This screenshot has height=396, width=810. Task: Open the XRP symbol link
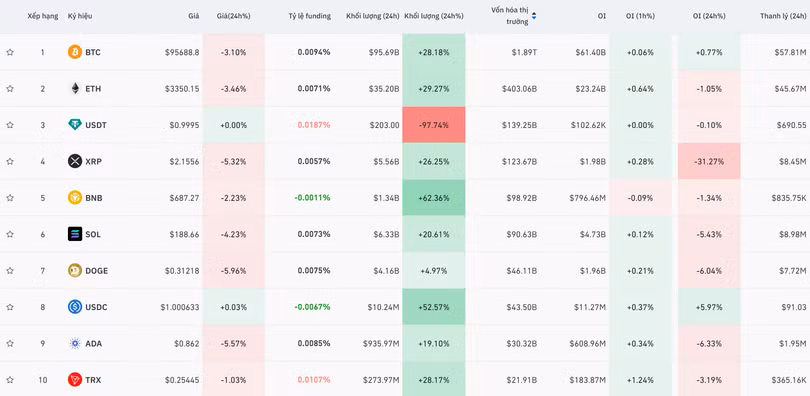[x=94, y=162]
